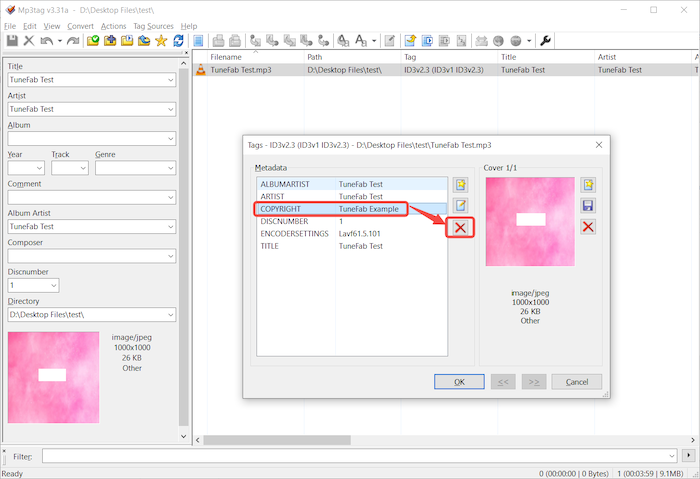The image size is (700, 479).
Task: Click the red X Remove cover icon
Action: click(x=588, y=227)
